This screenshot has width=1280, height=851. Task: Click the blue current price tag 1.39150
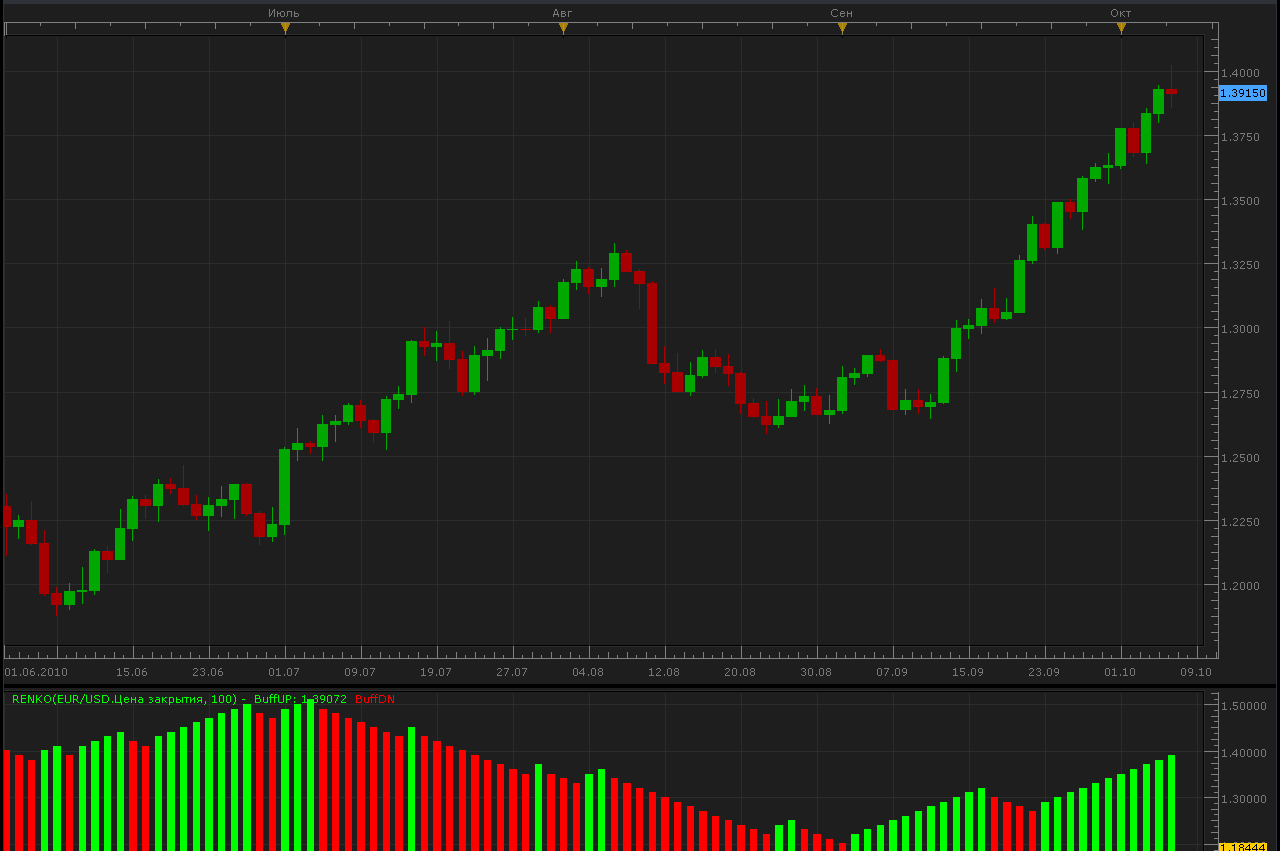1243,93
